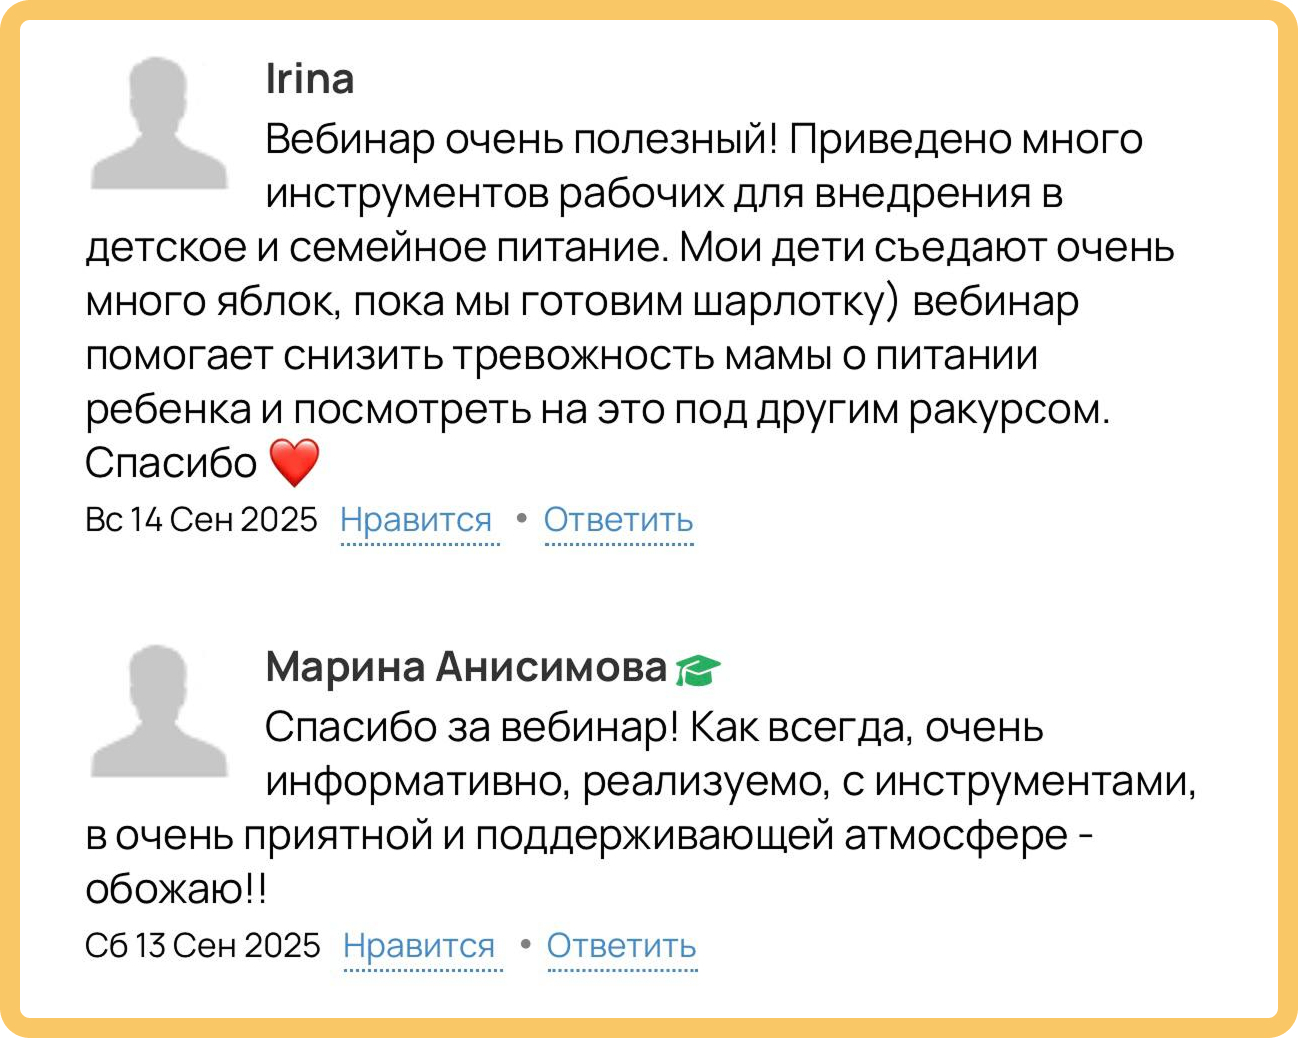Click the red heart emoji in Irina's comment

(295, 463)
